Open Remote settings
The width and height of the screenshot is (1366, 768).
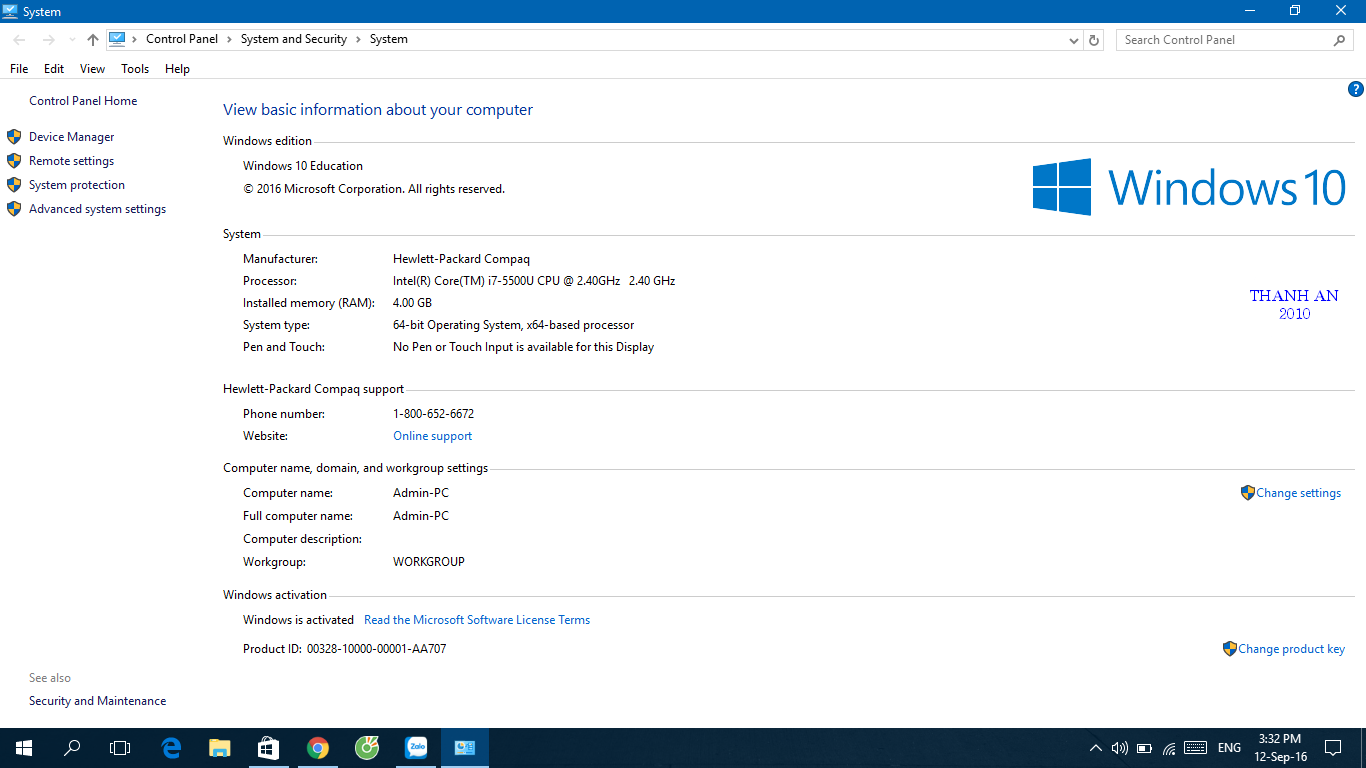point(72,161)
